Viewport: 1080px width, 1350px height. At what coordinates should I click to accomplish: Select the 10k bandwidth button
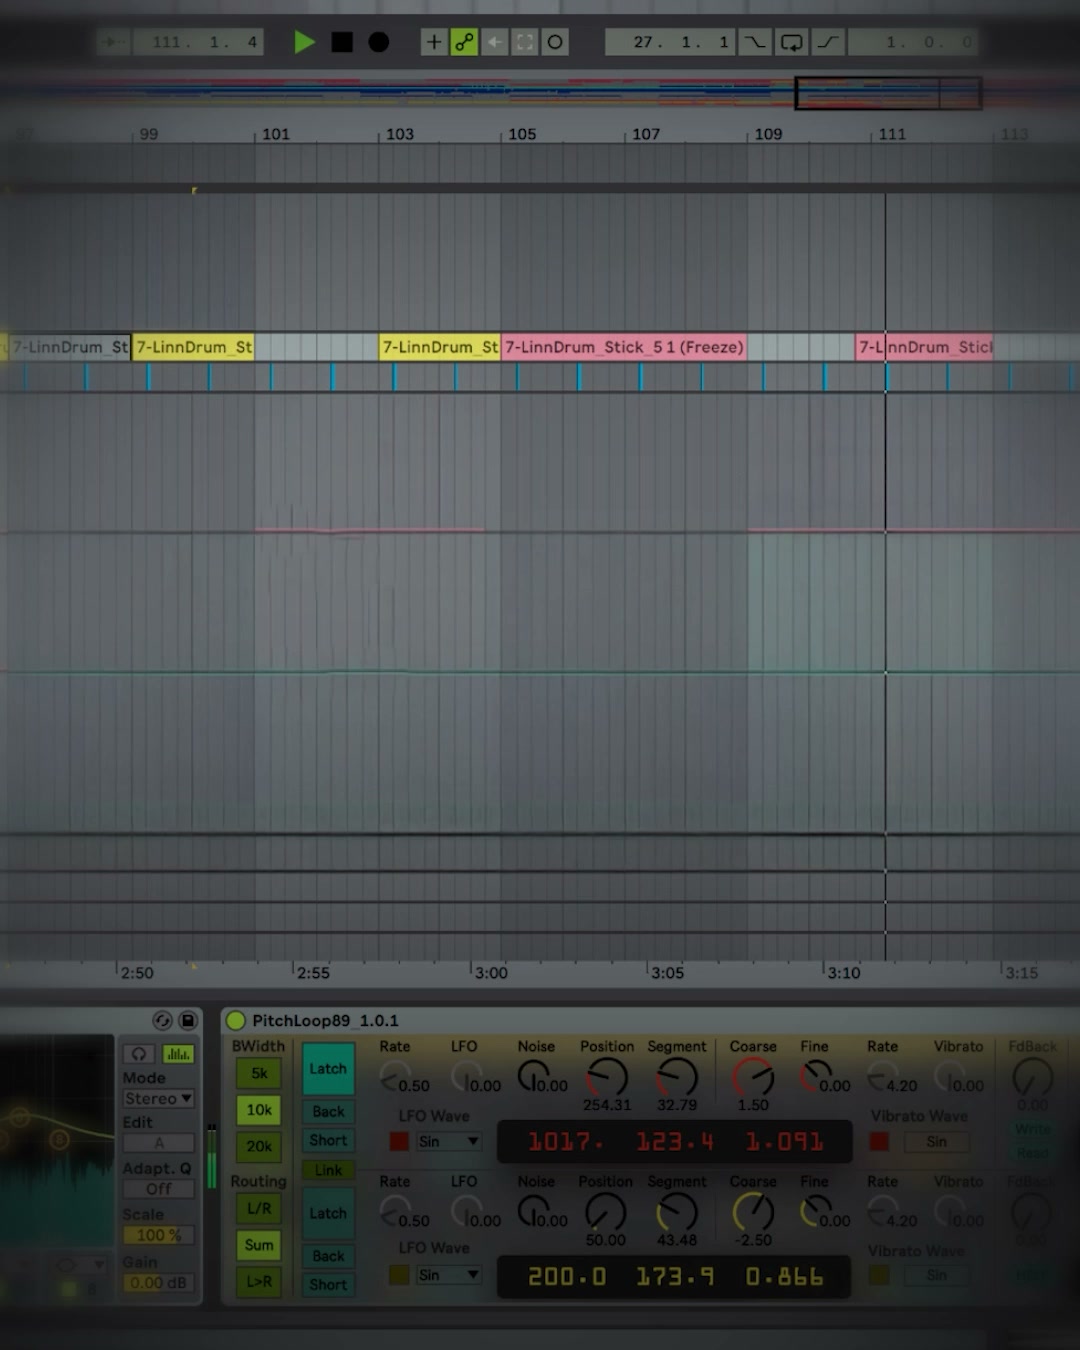point(259,1110)
